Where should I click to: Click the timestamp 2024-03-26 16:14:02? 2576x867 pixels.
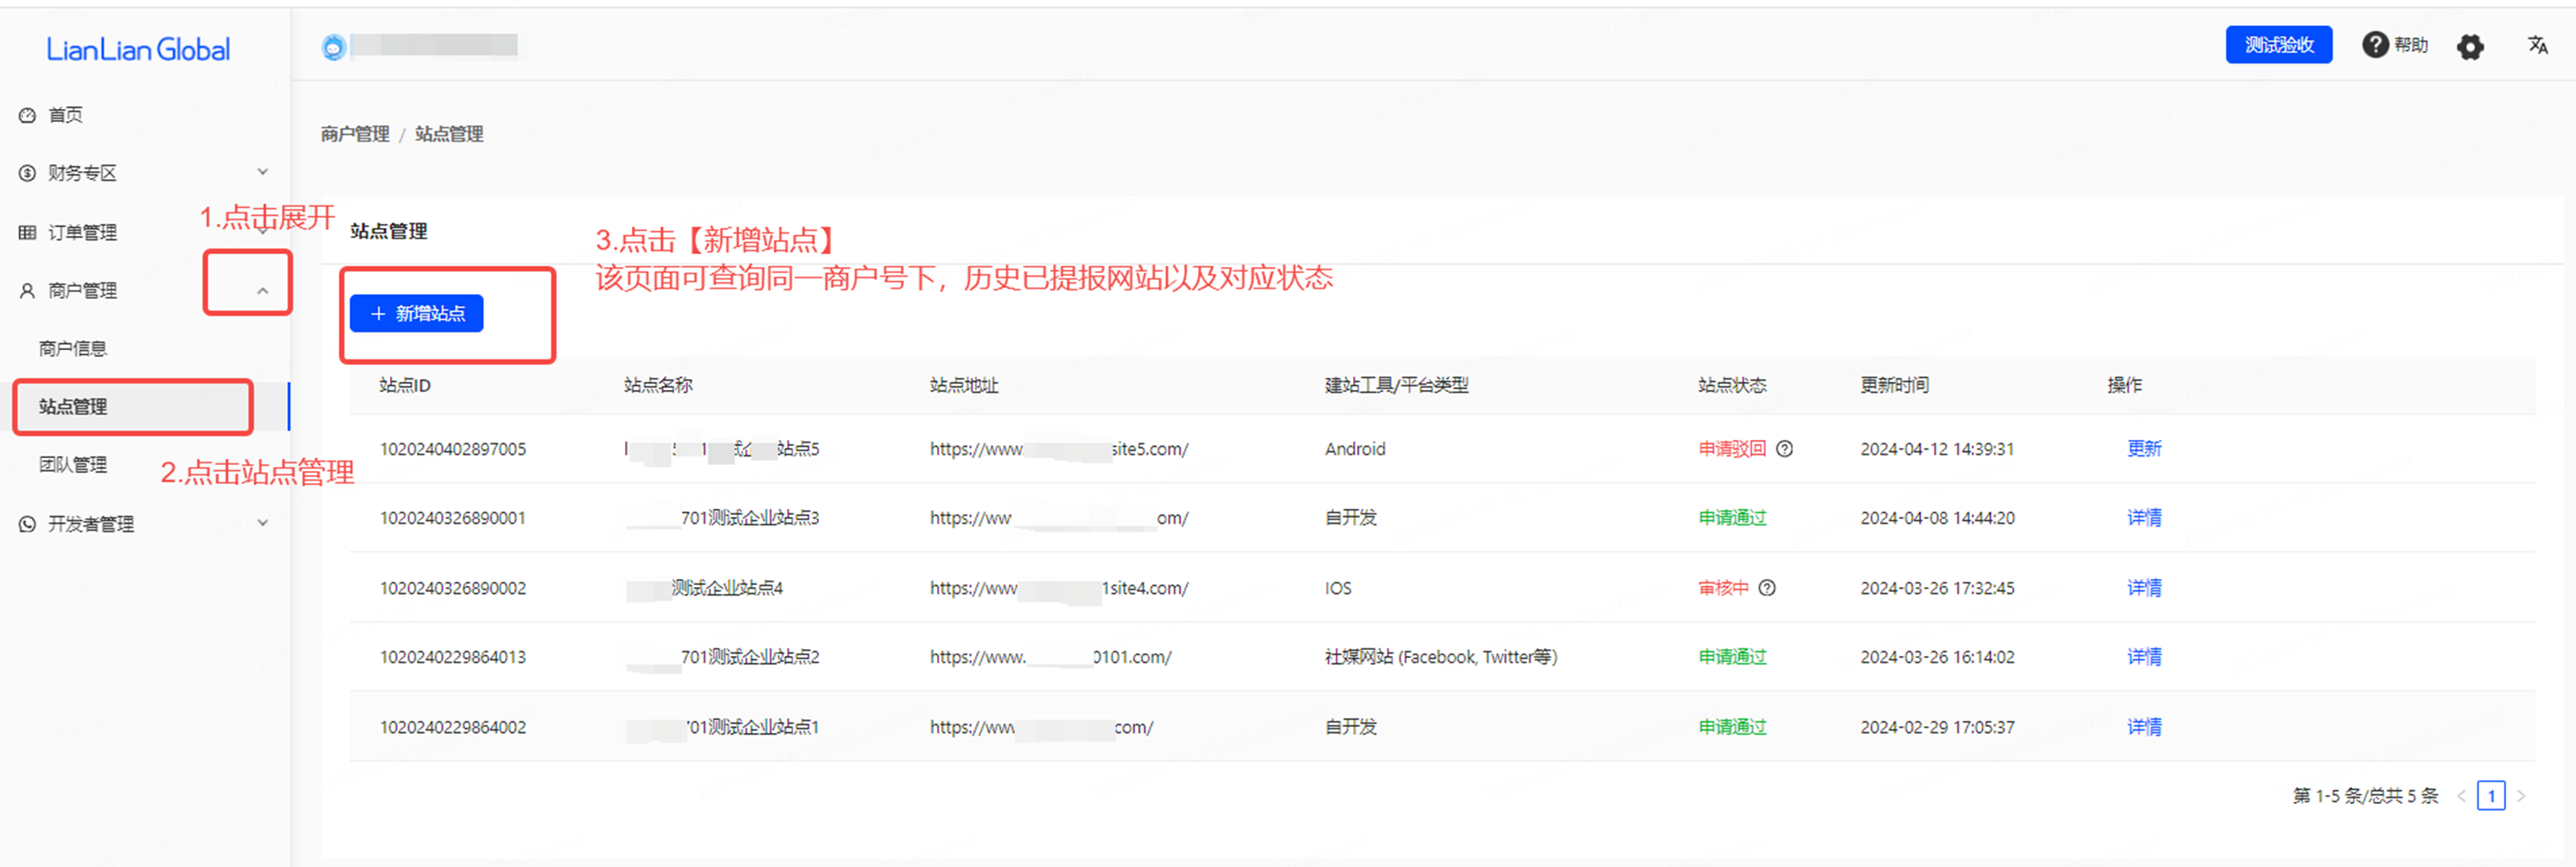click(1937, 657)
